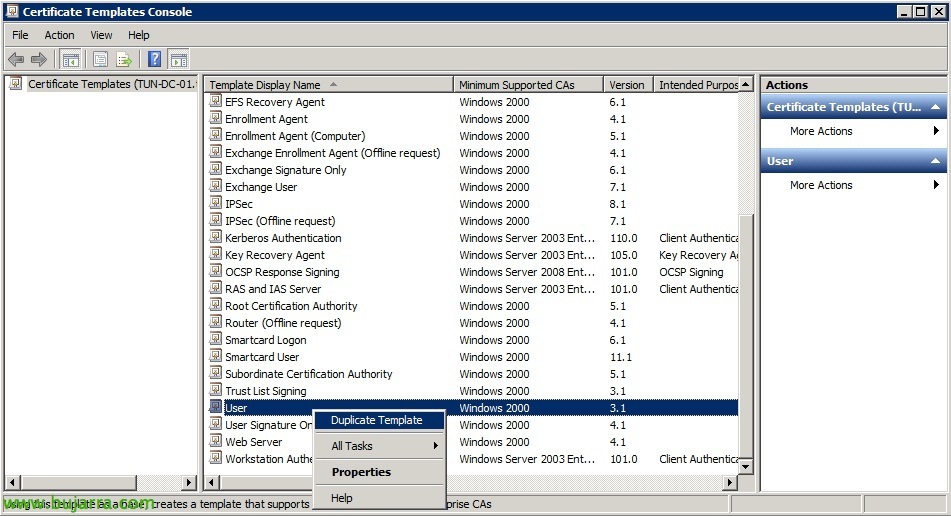Click the Smartcard User template icon

tap(215, 355)
